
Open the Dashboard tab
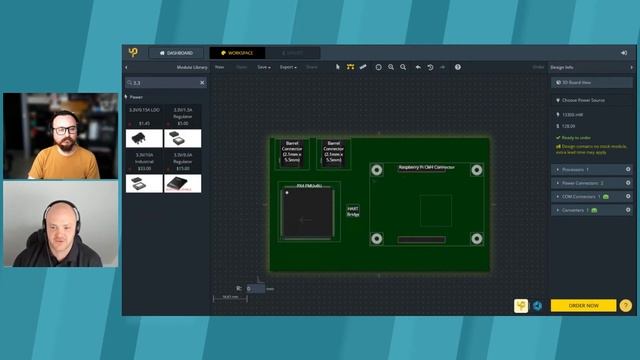pyautogui.click(x=176, y=53)
